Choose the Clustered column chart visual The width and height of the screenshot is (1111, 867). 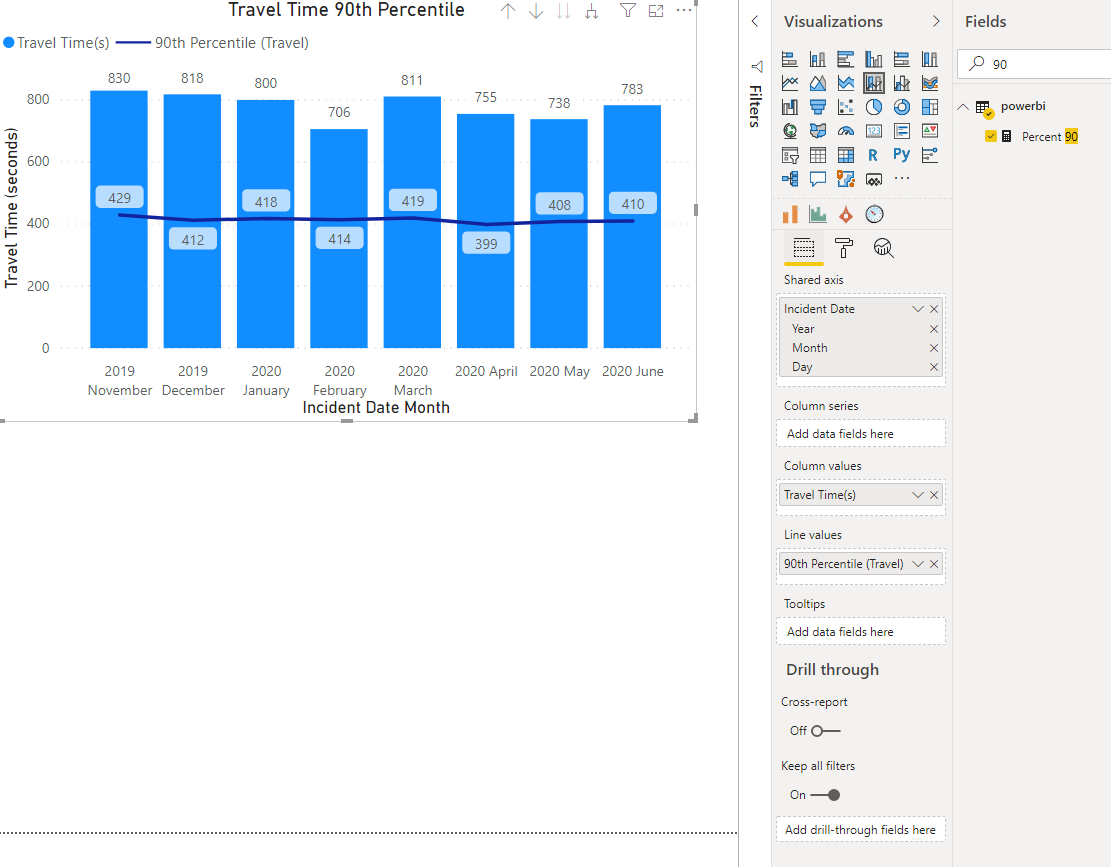874,60
